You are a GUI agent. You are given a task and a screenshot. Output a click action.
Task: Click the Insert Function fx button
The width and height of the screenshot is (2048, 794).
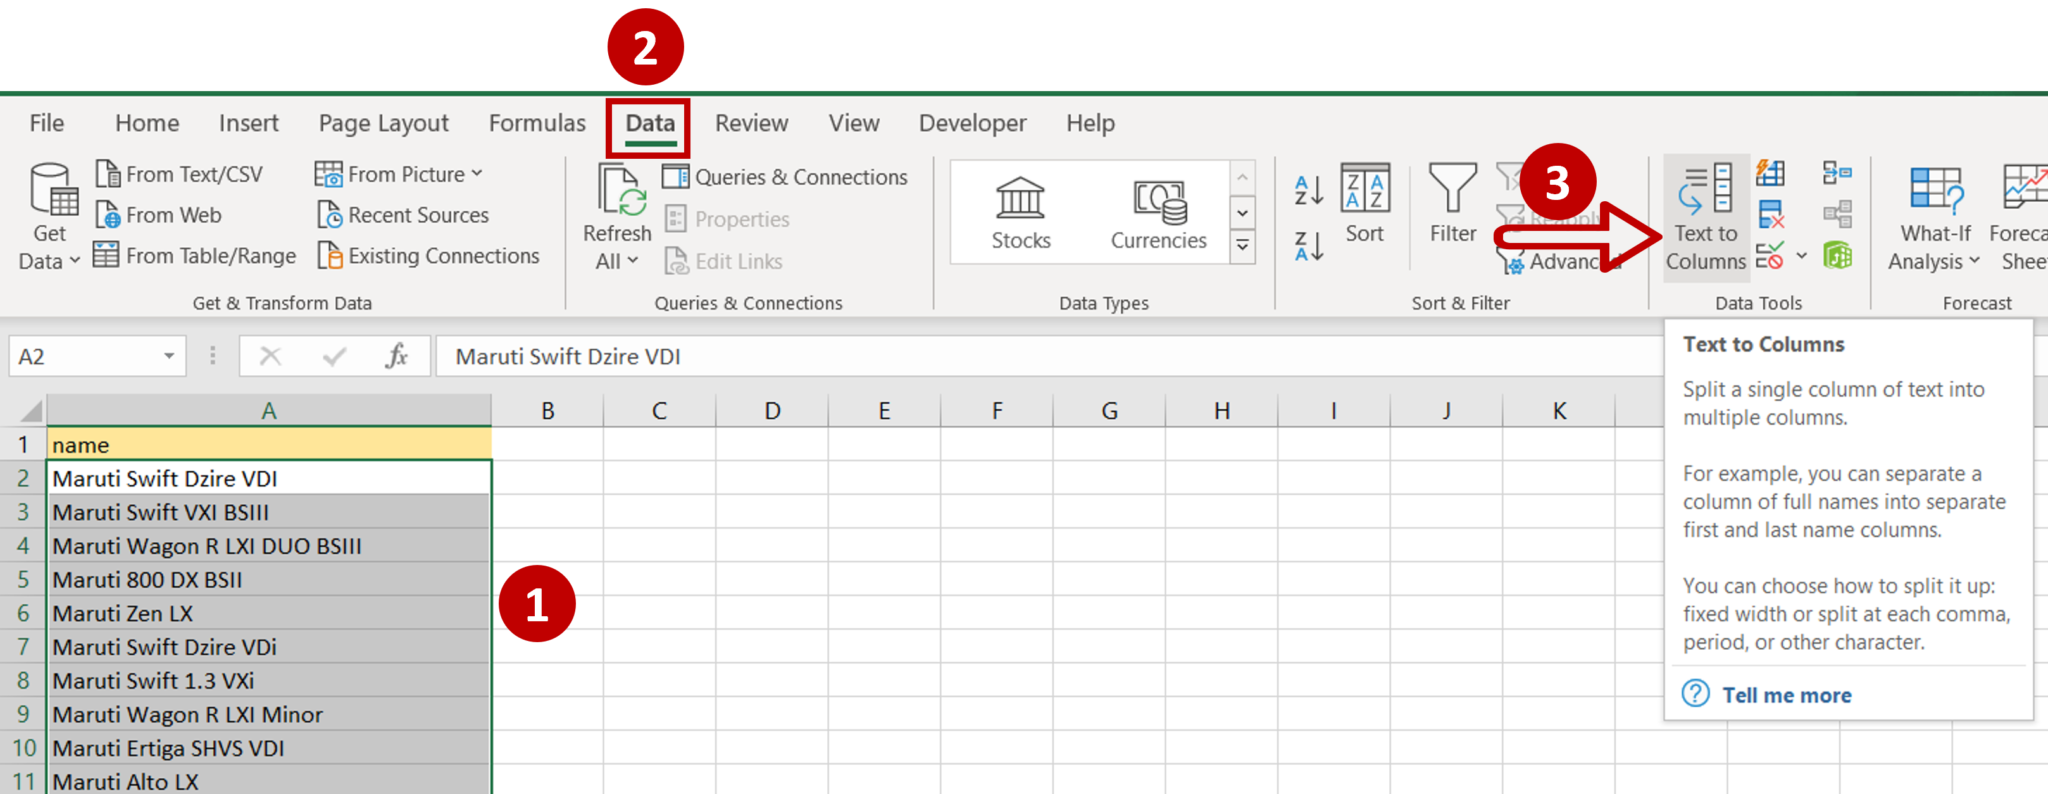point(397,356)
